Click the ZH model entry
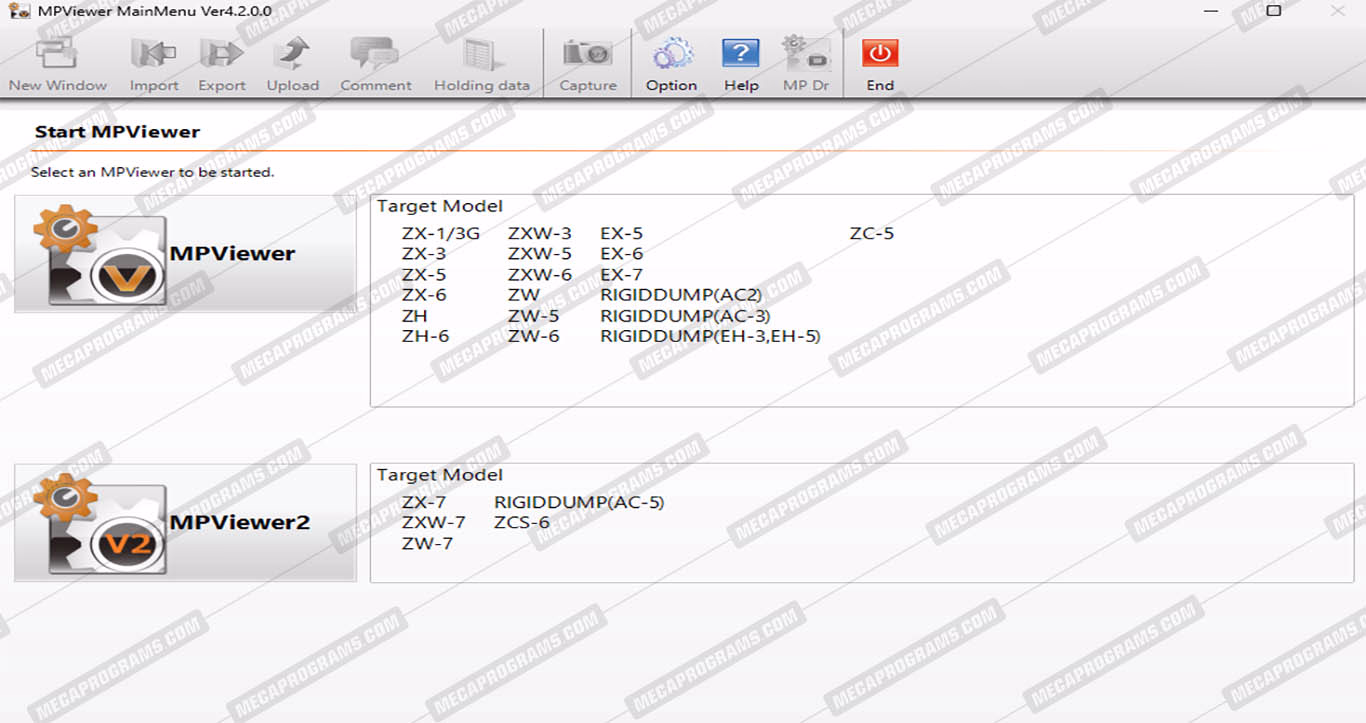The image size is (1366, 723). coord(415,316)
